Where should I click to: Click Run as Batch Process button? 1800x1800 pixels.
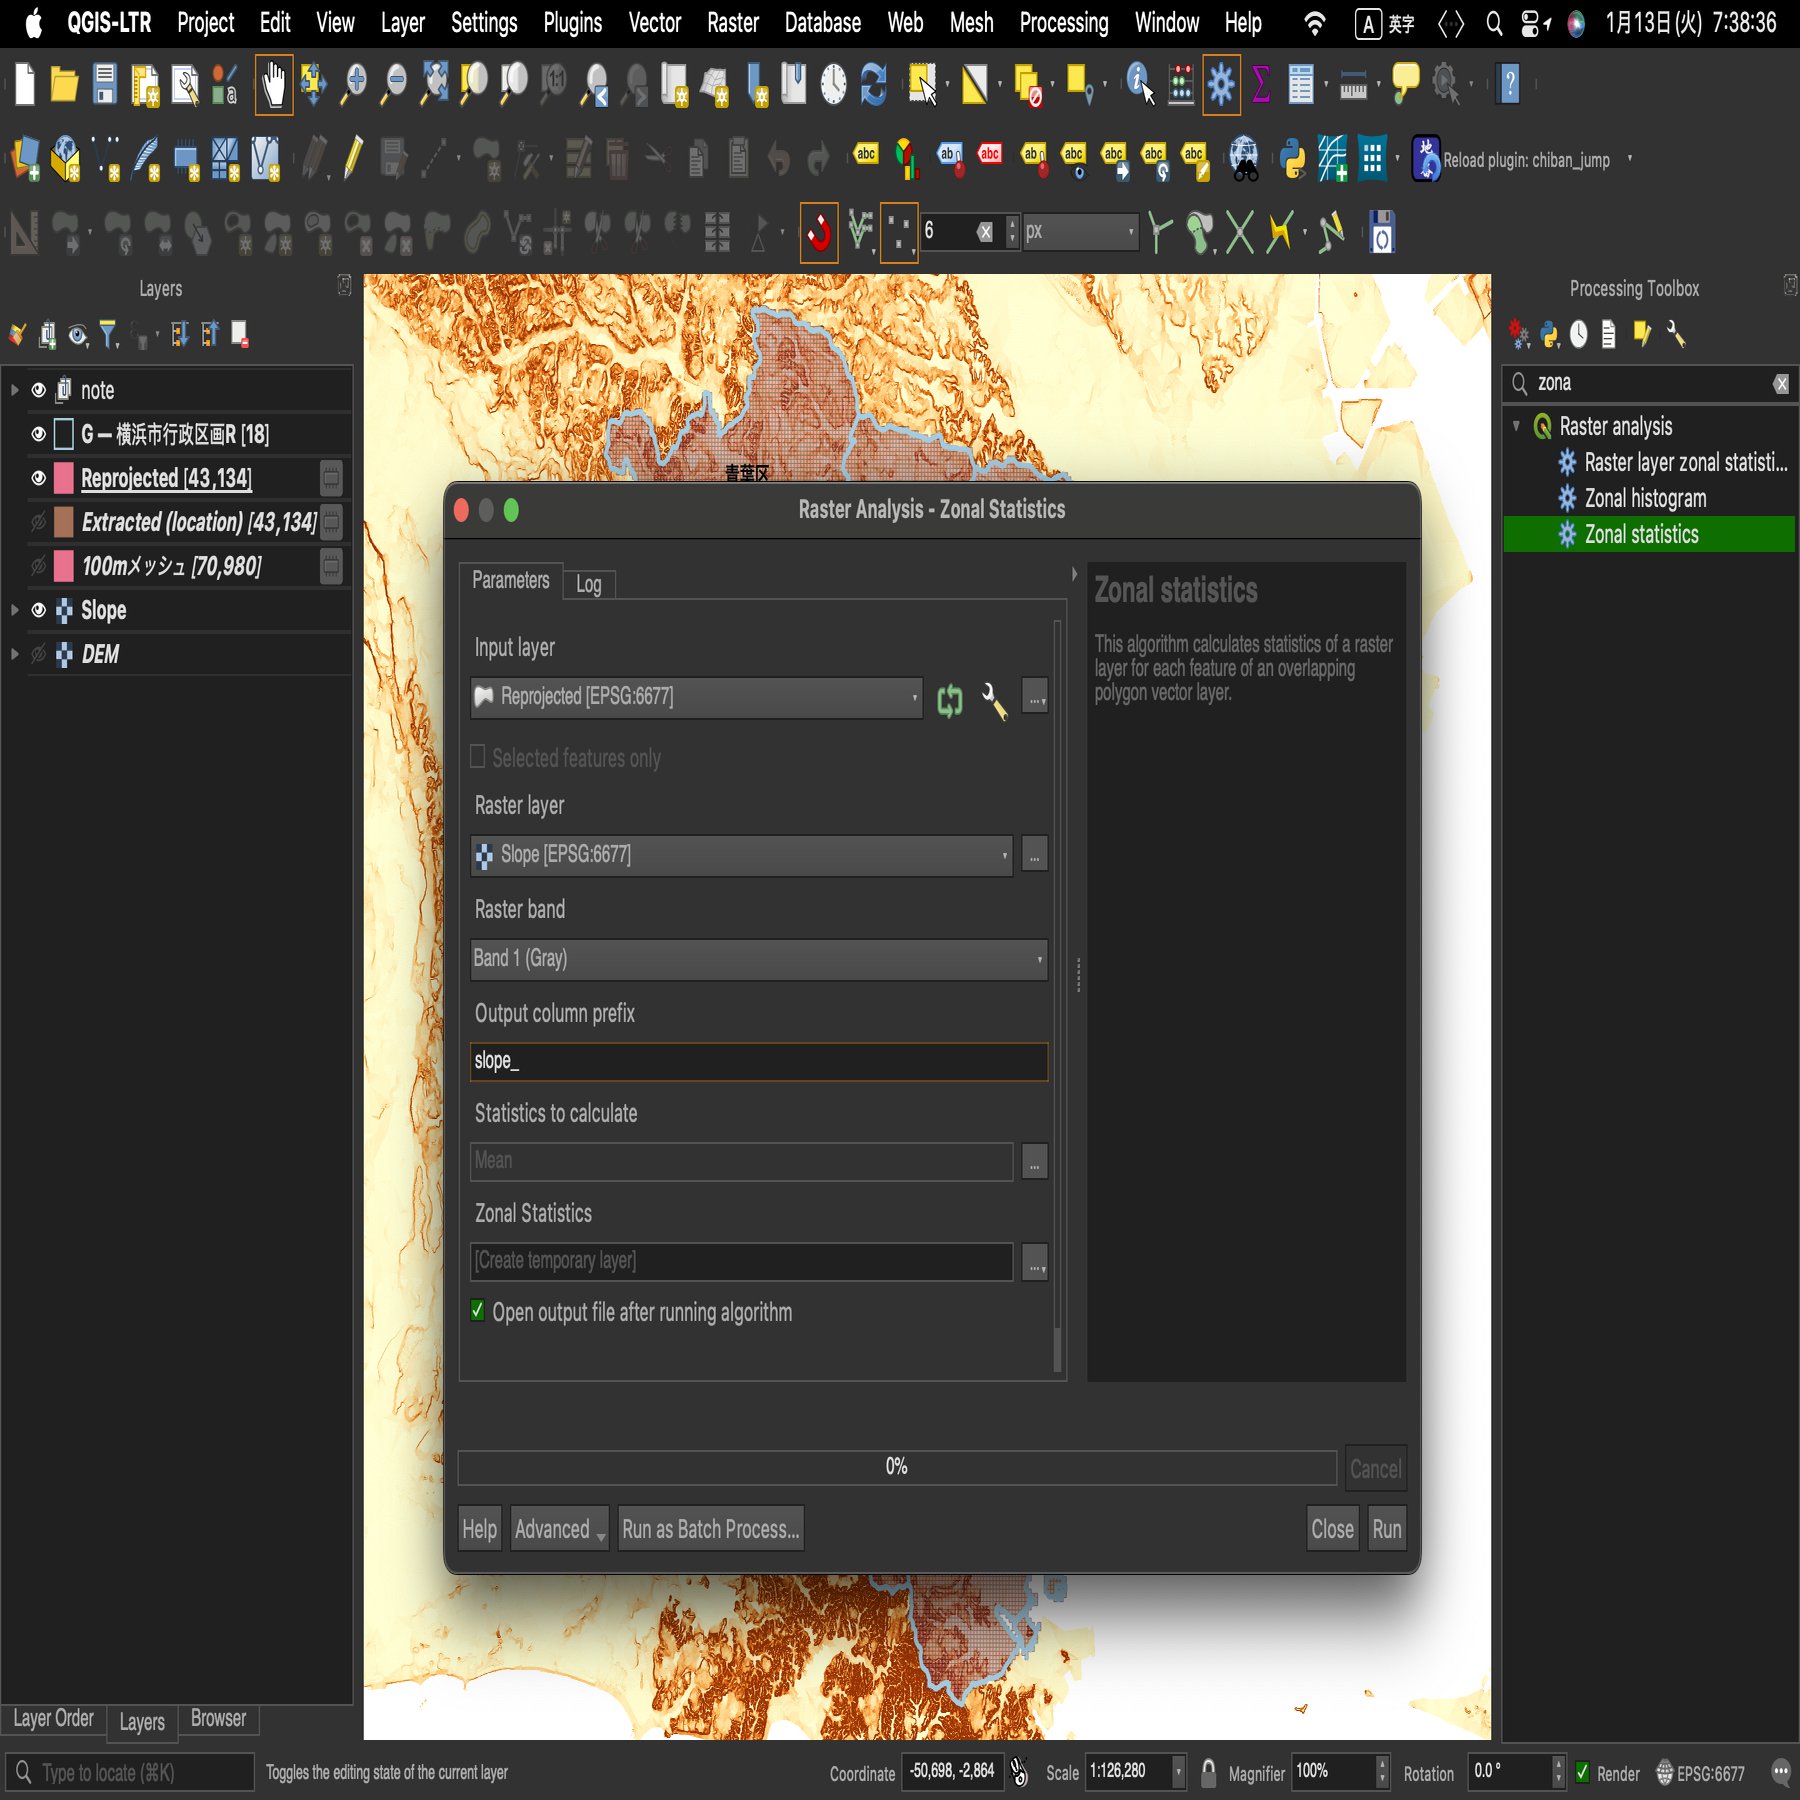[711, 1529]
